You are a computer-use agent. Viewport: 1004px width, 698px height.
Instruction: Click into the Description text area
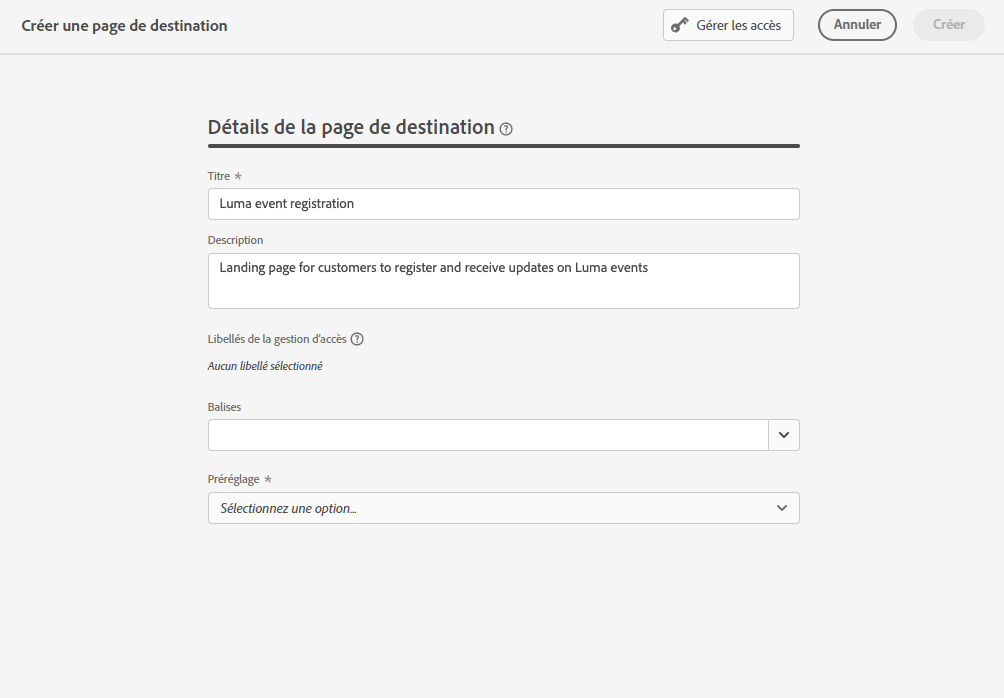pos(503,281)
